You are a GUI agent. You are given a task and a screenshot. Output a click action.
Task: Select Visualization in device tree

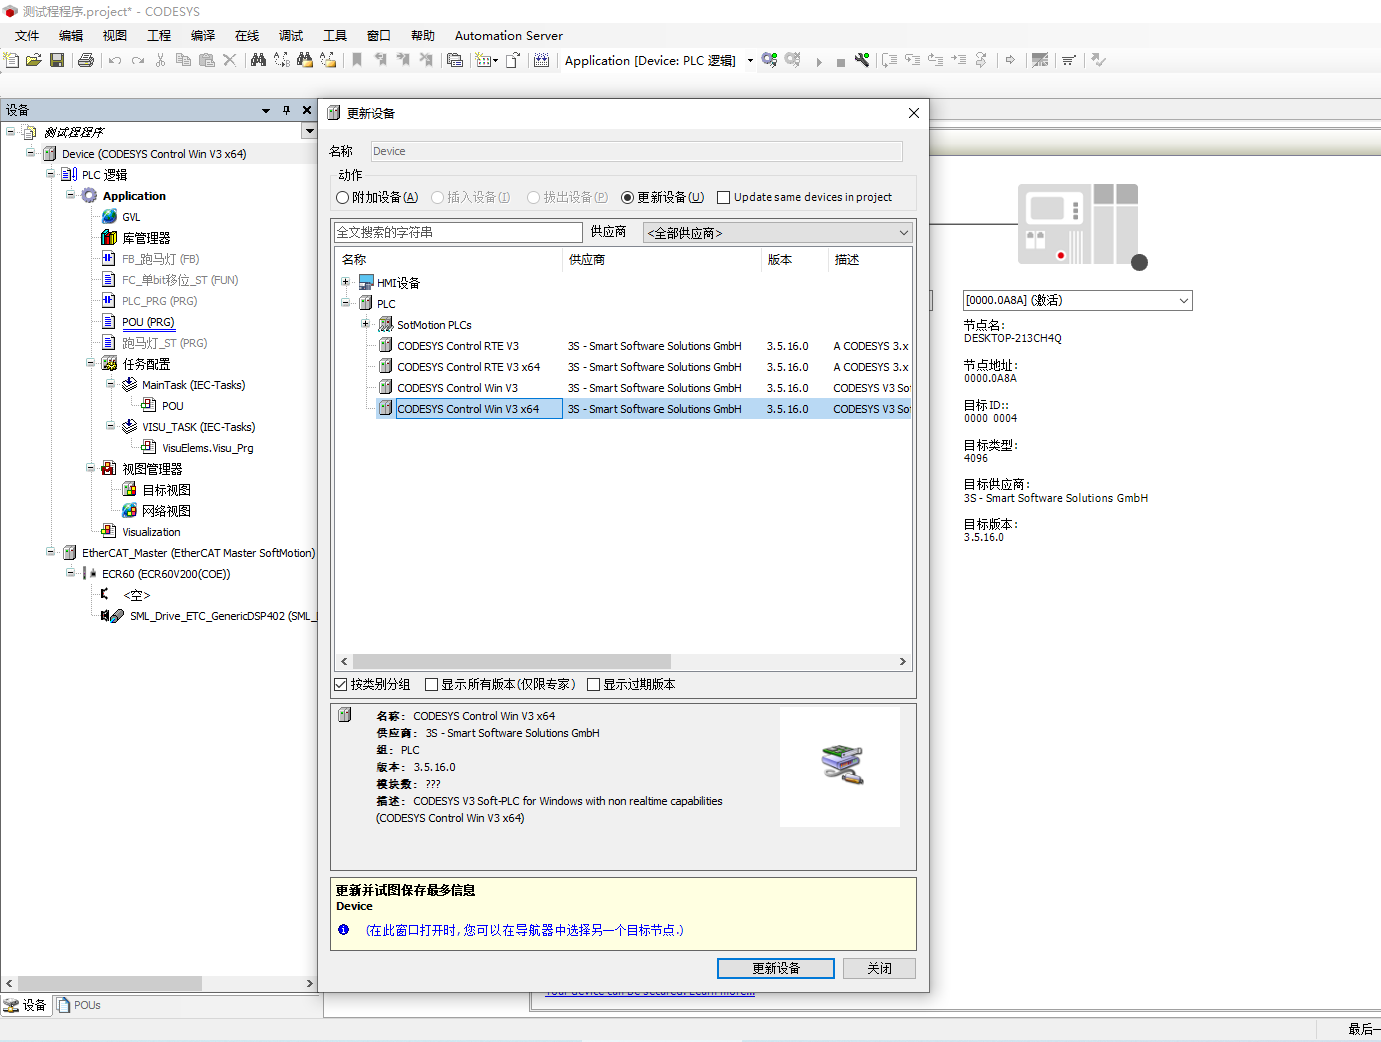tap(151, 531)
